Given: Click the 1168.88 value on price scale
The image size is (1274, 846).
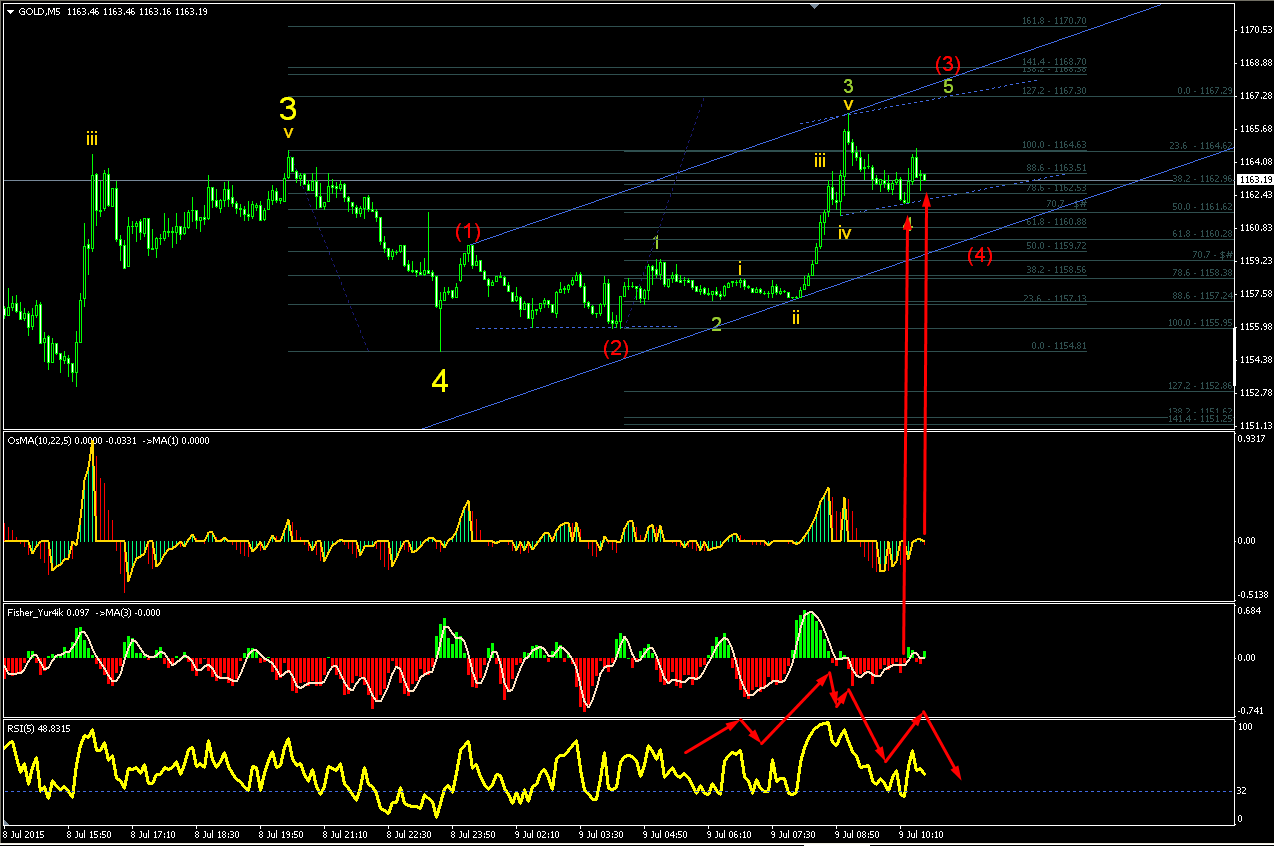Looking at the screenshot, I should coord(1255,63).
